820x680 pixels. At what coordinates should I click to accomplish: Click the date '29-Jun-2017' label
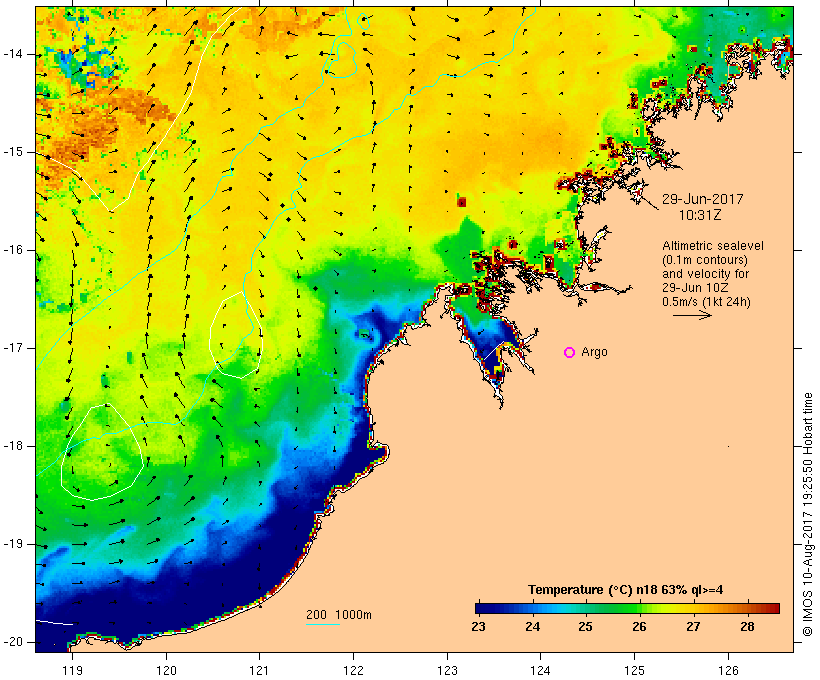click(x=702, y=199)
